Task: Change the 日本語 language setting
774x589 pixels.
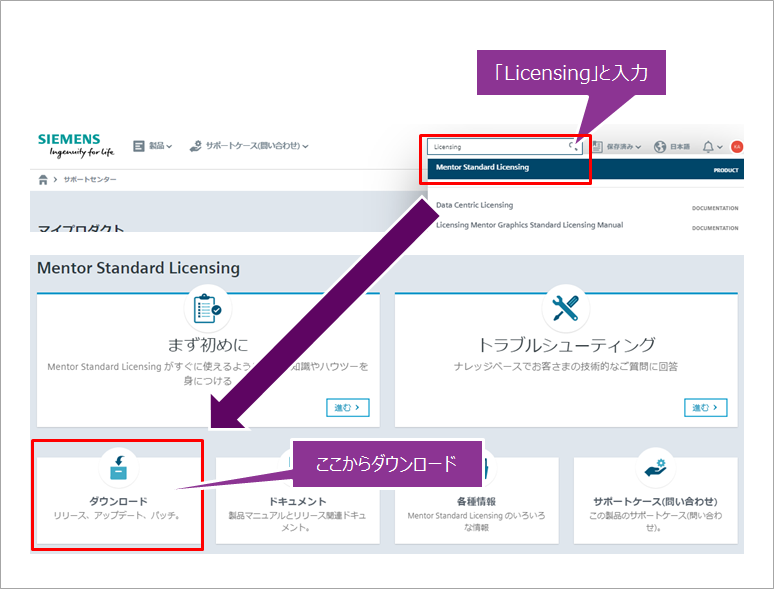Action: [680, 147]
